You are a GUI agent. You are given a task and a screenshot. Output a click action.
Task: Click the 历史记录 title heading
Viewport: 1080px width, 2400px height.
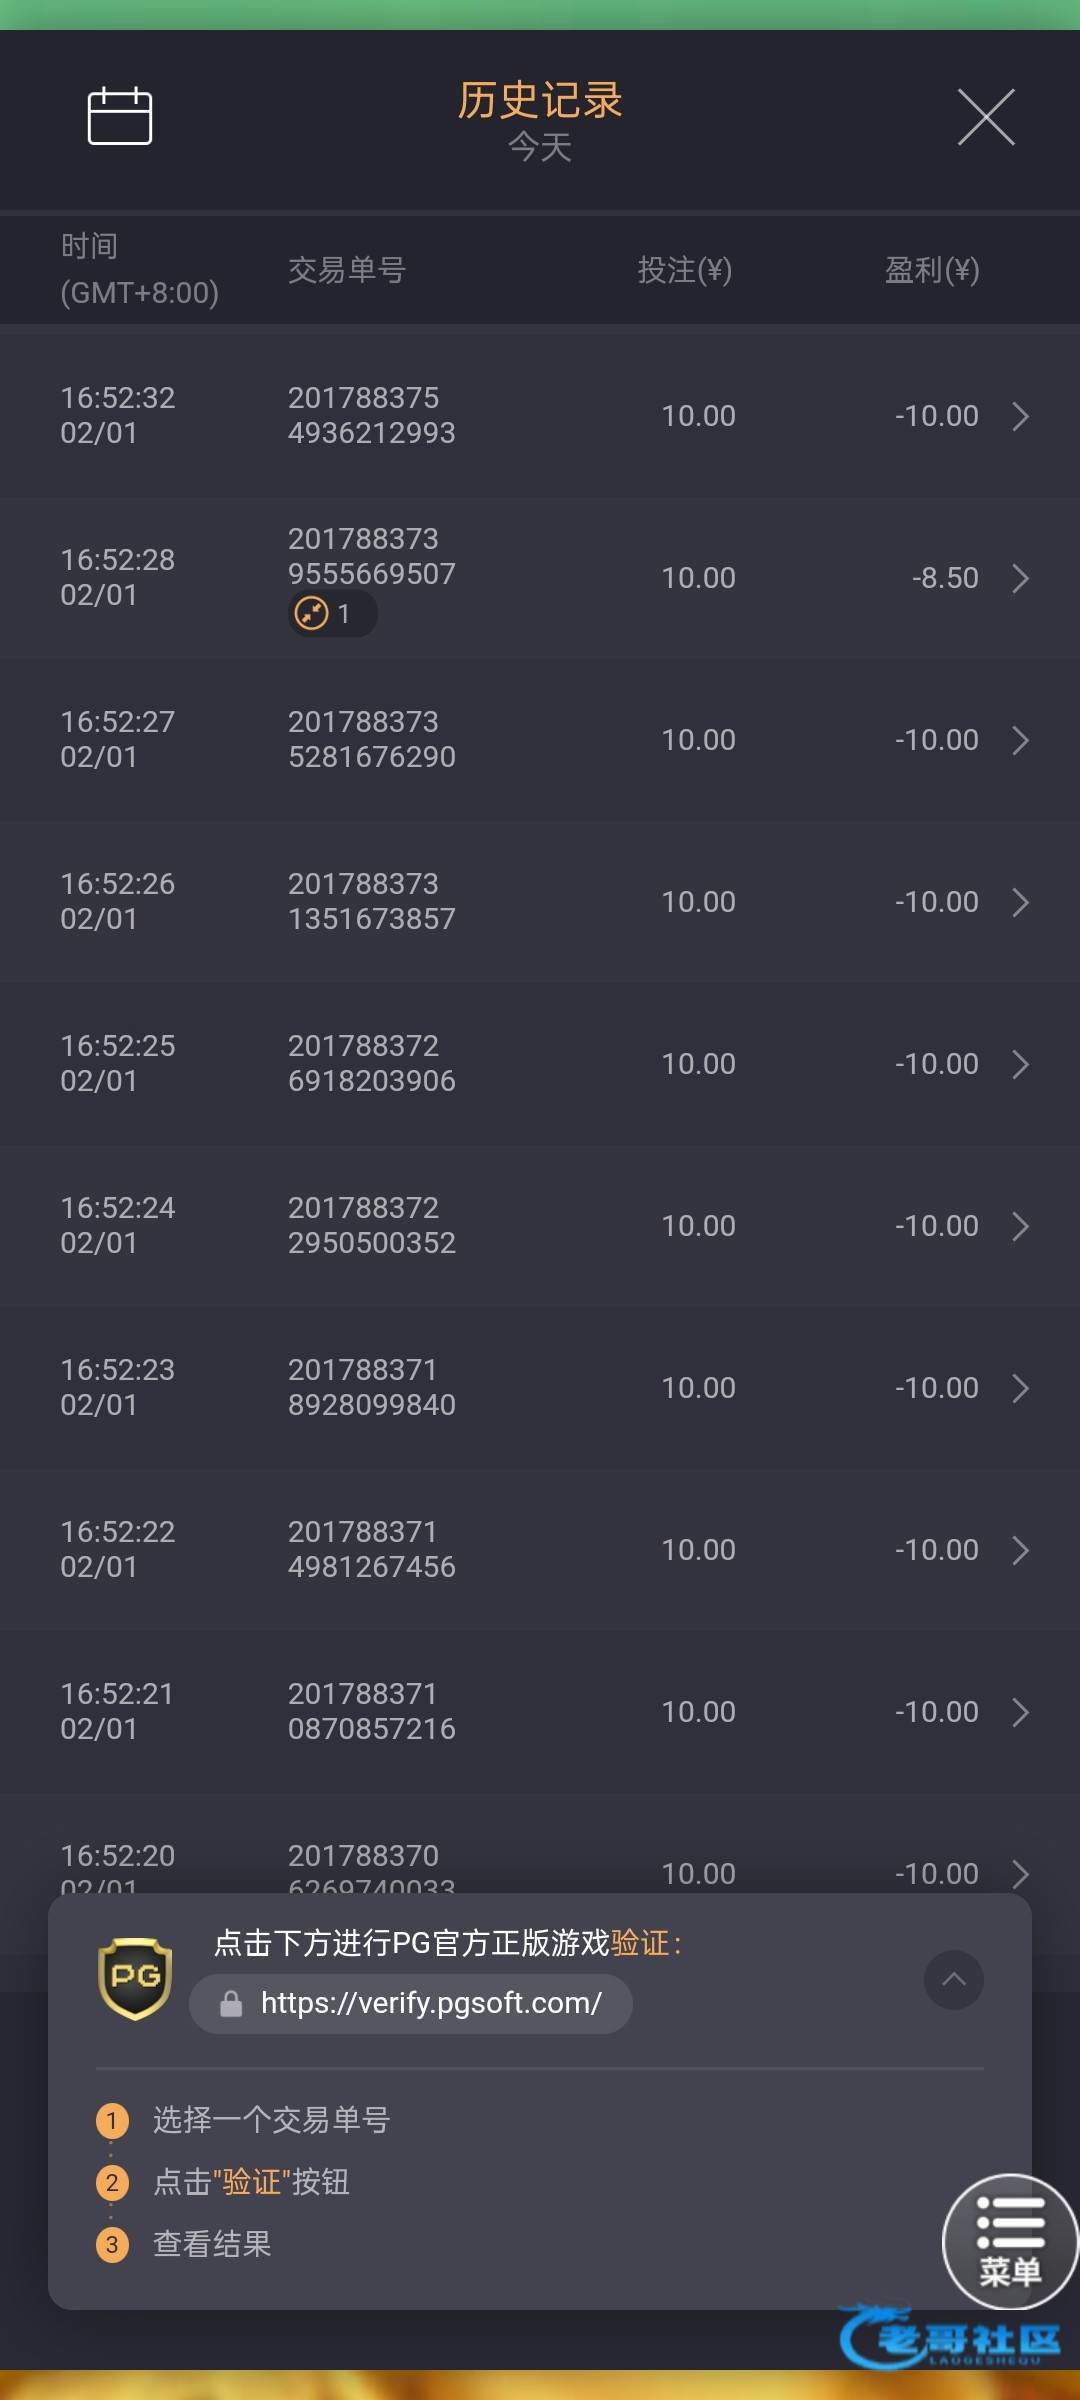(540, 100)
